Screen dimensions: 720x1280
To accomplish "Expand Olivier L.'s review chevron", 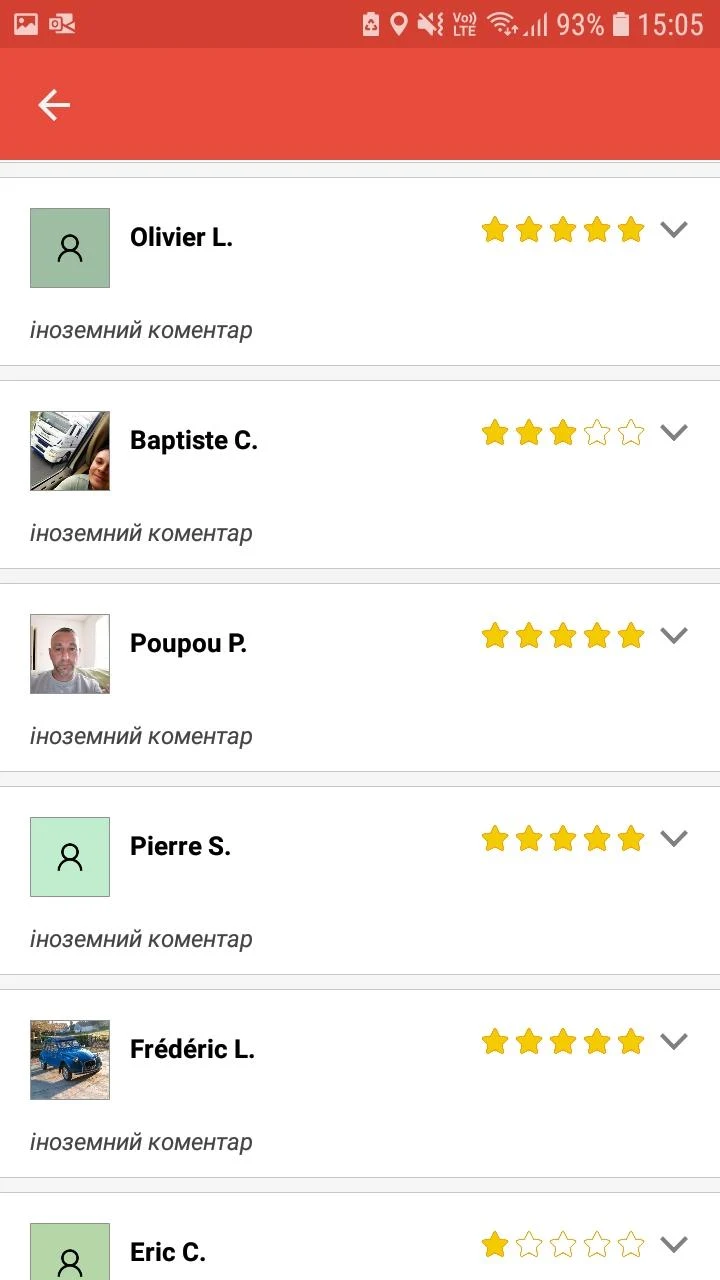I will point(675,230).
